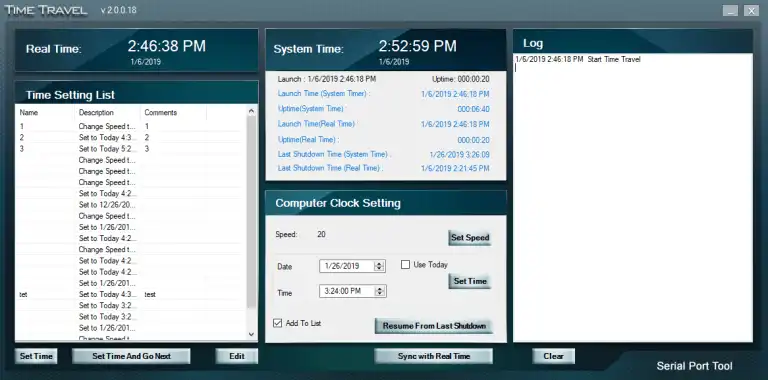
Task: Click the list scrollbar down arrow
Action: 251,334
